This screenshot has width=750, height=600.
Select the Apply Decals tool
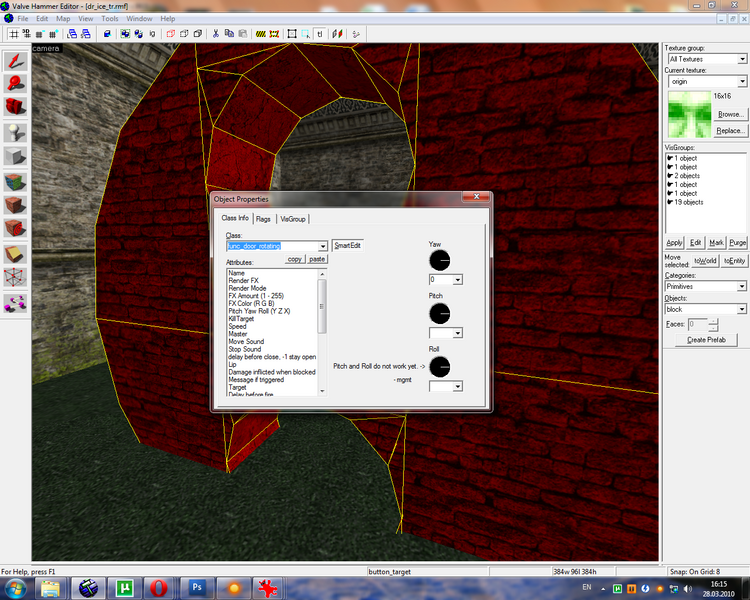[x=15, y=228]
